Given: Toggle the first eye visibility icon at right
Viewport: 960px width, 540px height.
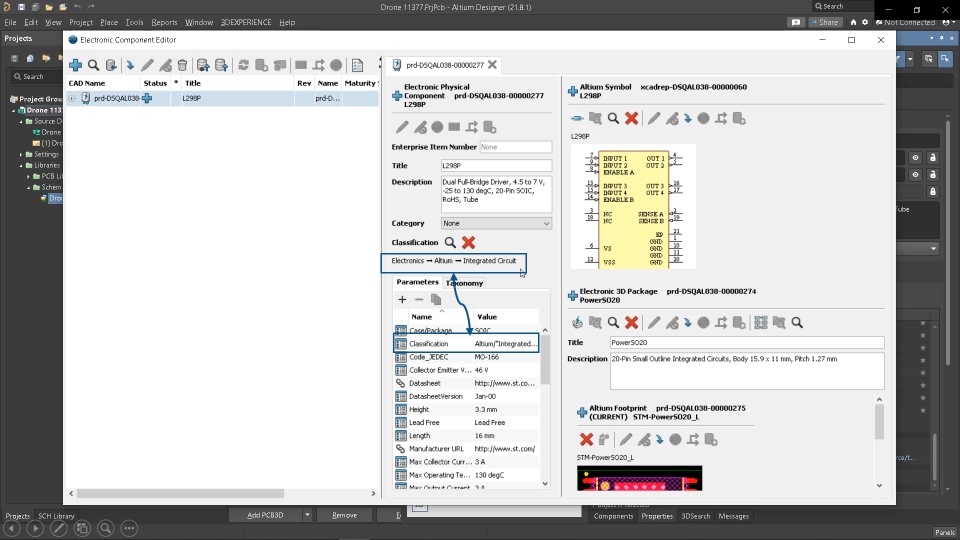Looking at the screenshot, I should pos(915,157).
